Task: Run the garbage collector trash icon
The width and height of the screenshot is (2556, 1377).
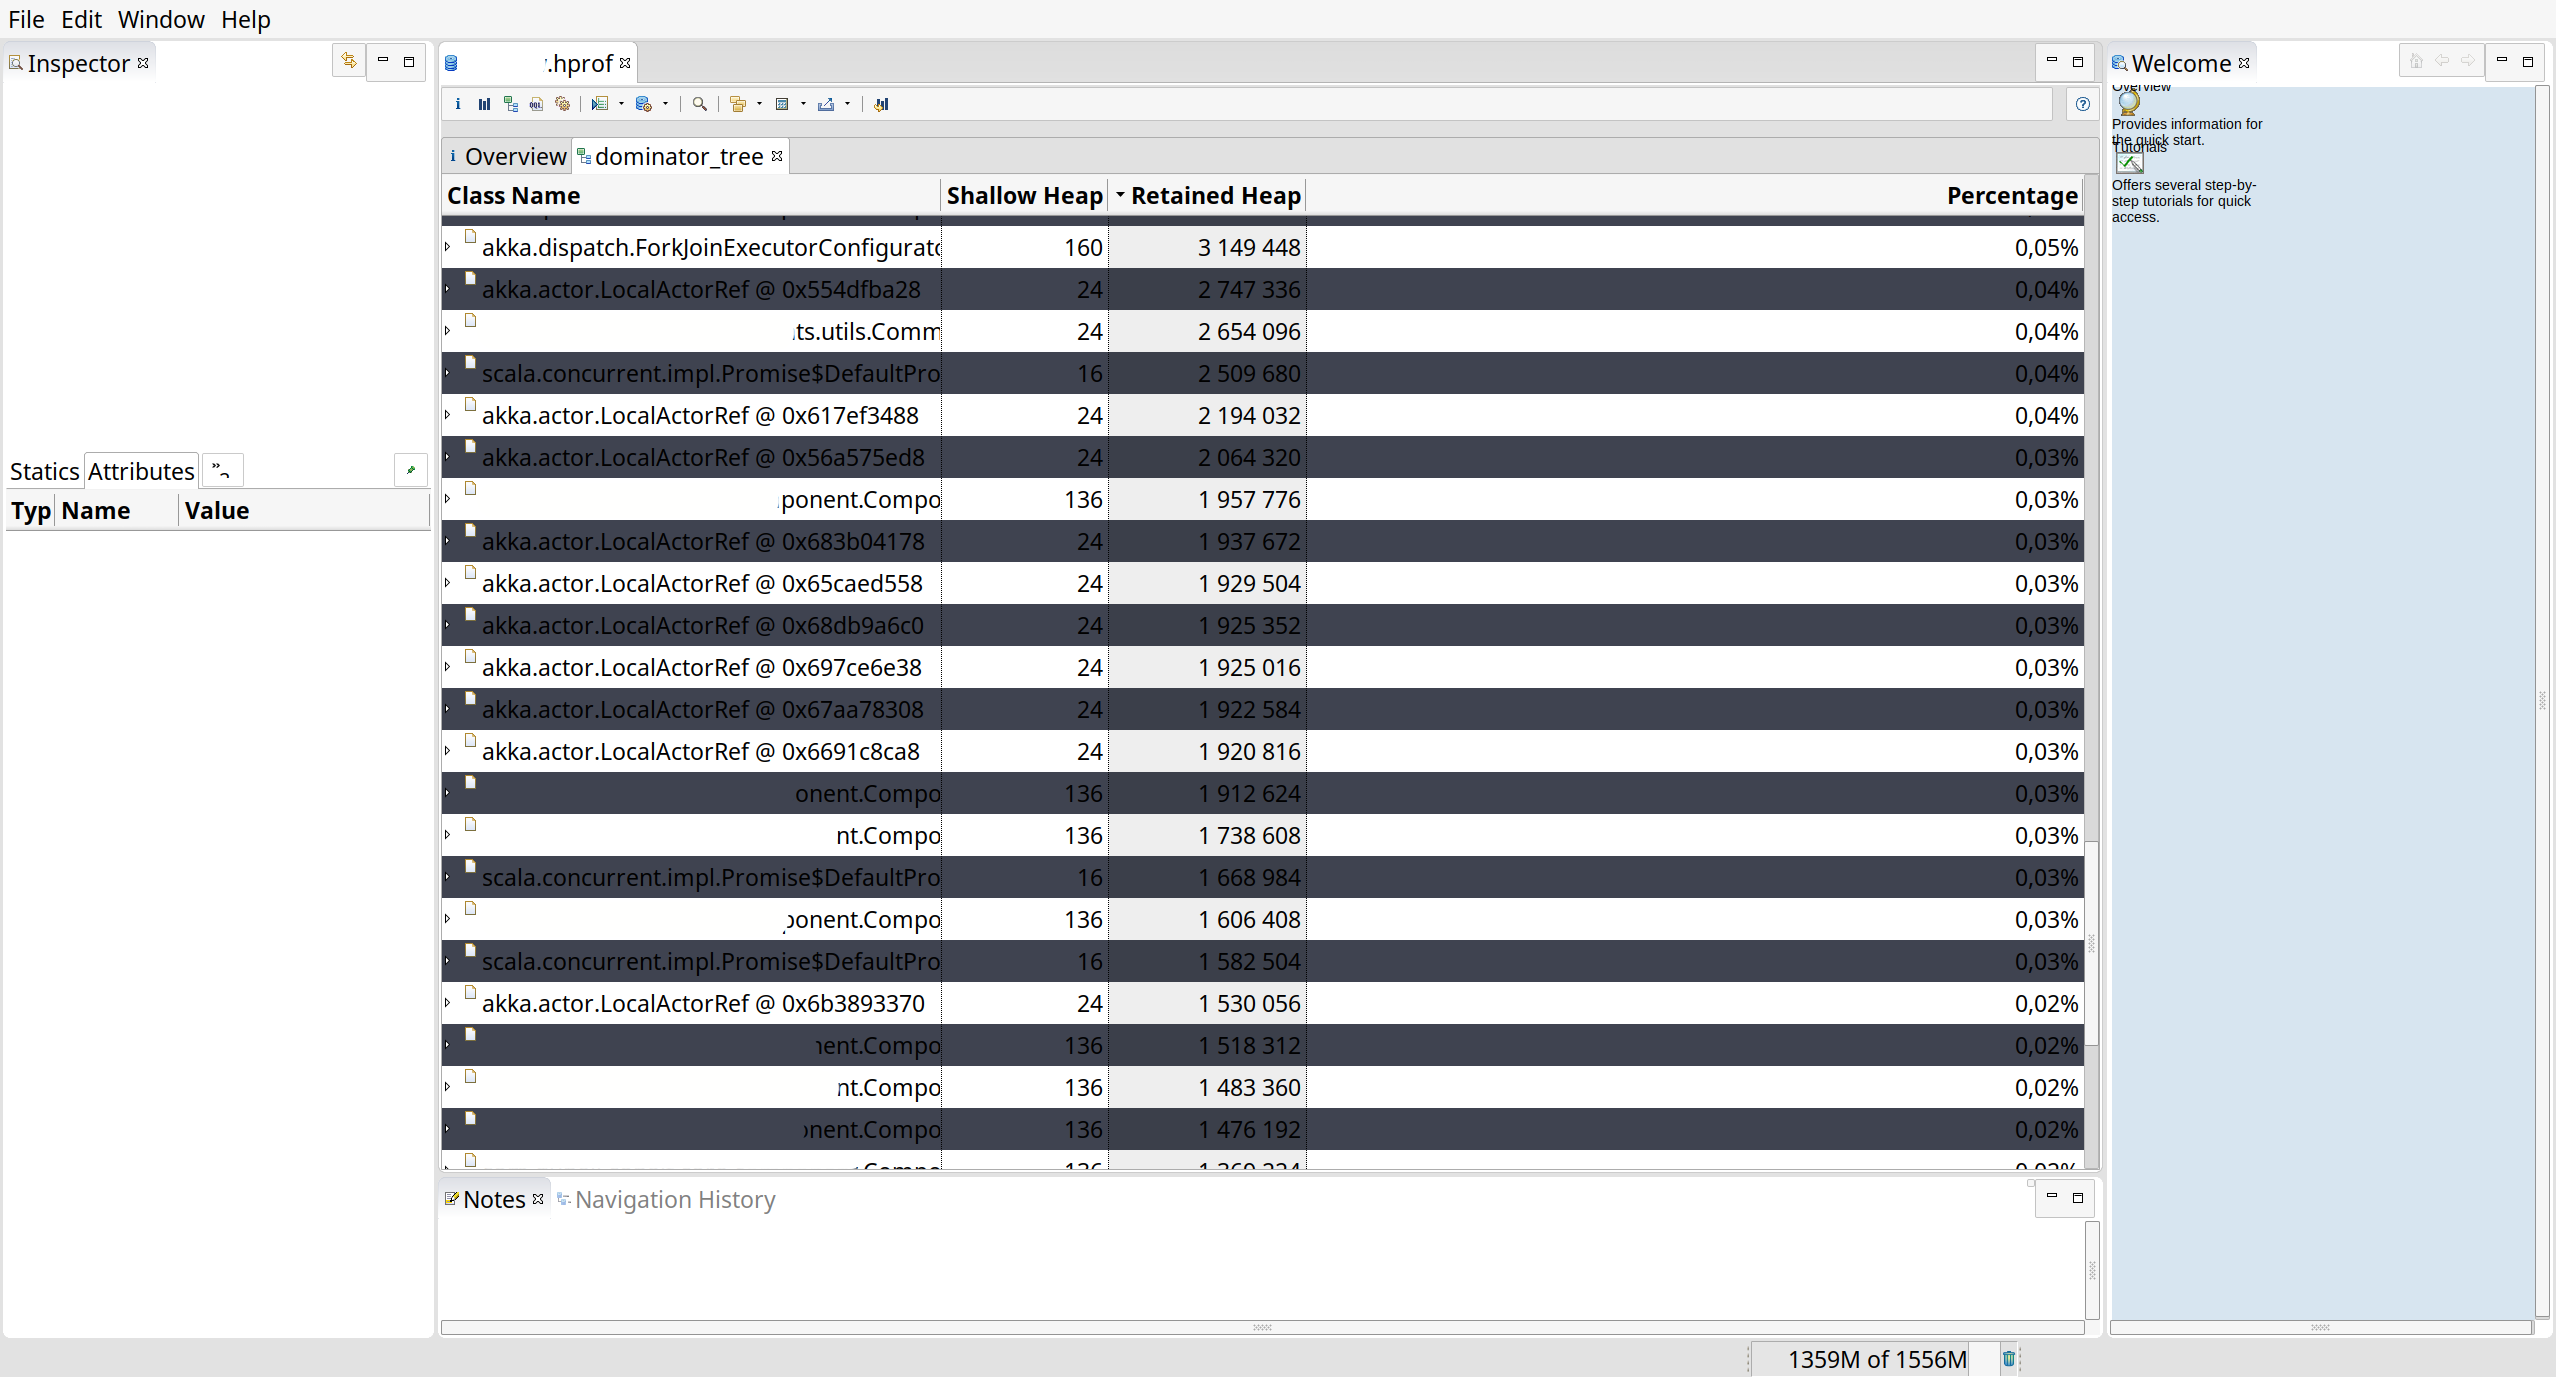Action: pyautogui.click(x=2008, y=1359)
